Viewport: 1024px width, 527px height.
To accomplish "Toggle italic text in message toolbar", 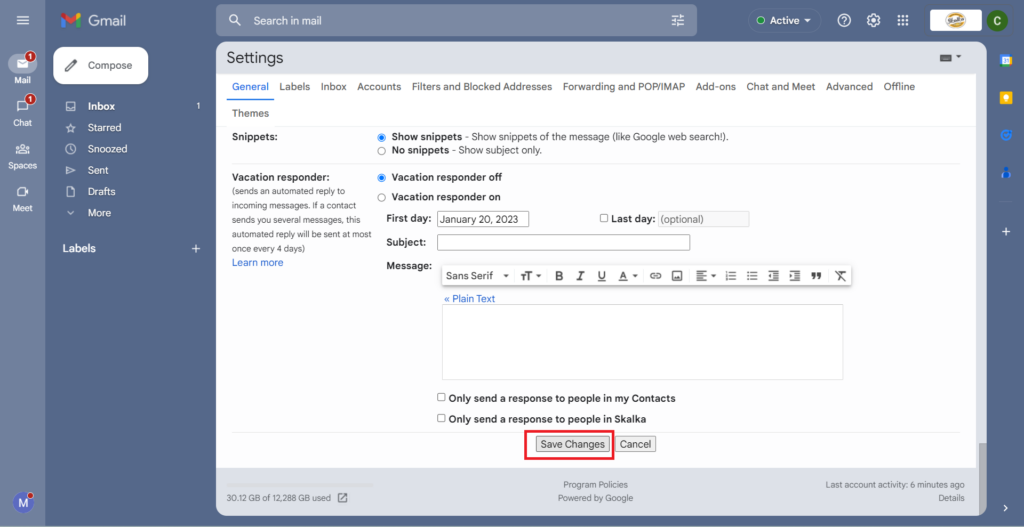I will click(580, 276).
